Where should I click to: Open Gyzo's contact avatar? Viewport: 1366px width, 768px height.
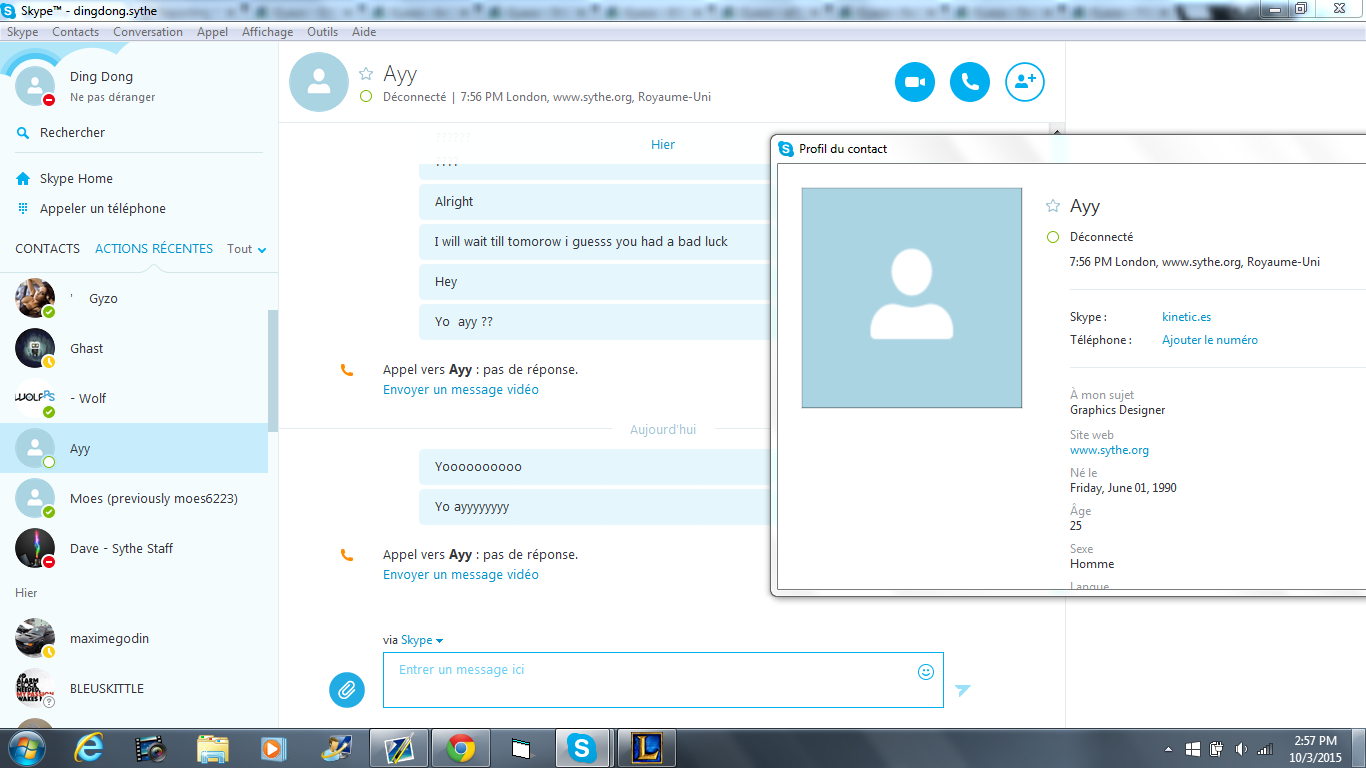(x=35, y=298)
